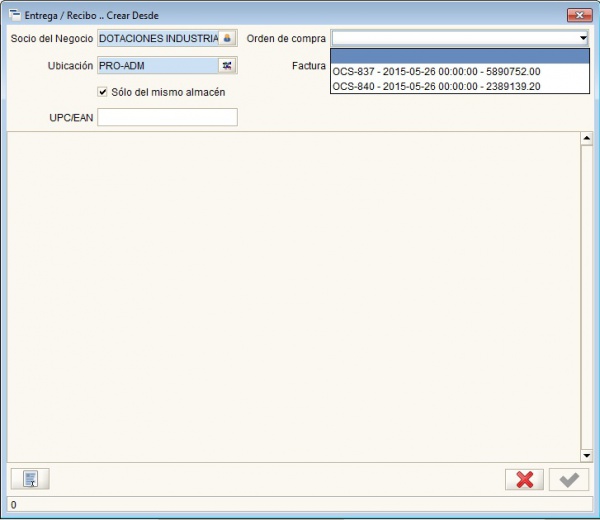Confirm with the checkmark OK button
600x520 pixels.
pos(568,479)
